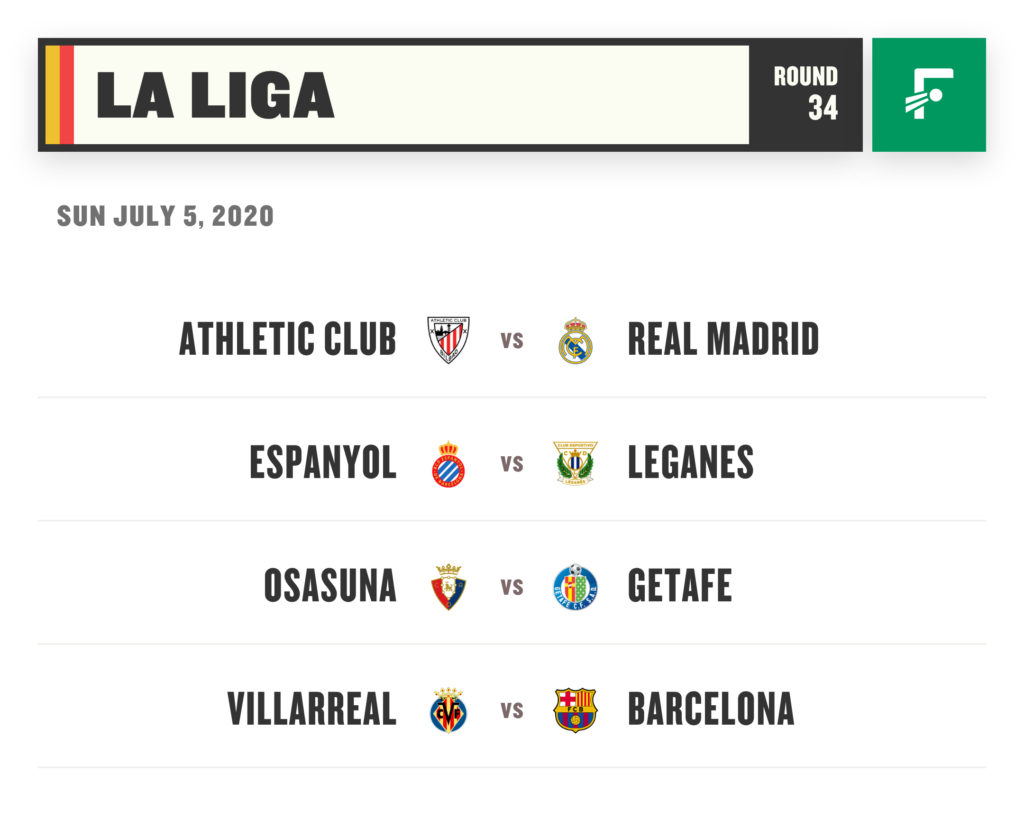This screenshot has width=1024, height=829.
Task: Open the green FotMob logo tile
Action: pos(929,95)
